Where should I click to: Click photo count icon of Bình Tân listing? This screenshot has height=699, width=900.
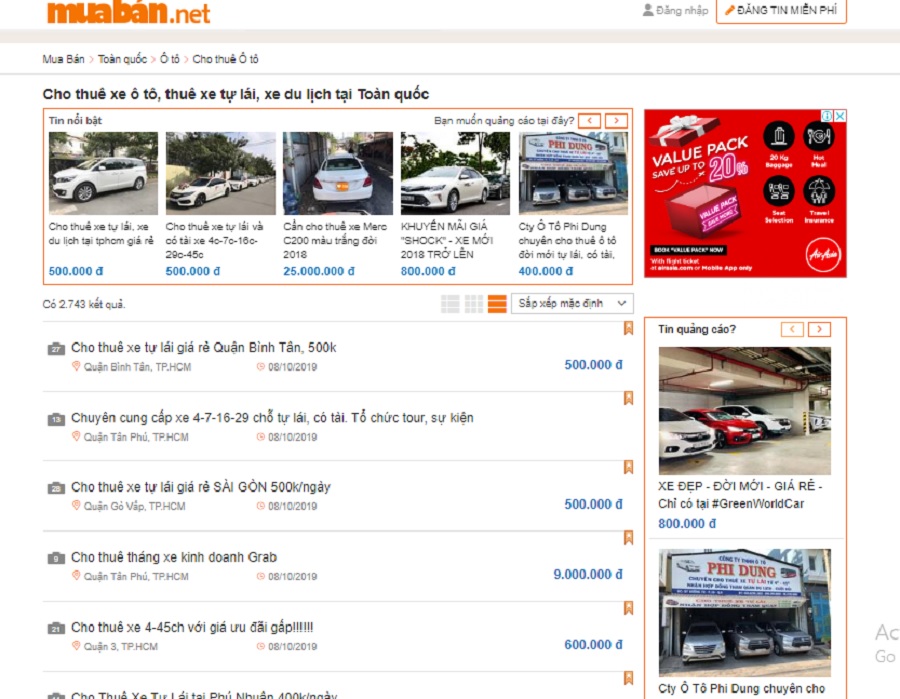56,348
